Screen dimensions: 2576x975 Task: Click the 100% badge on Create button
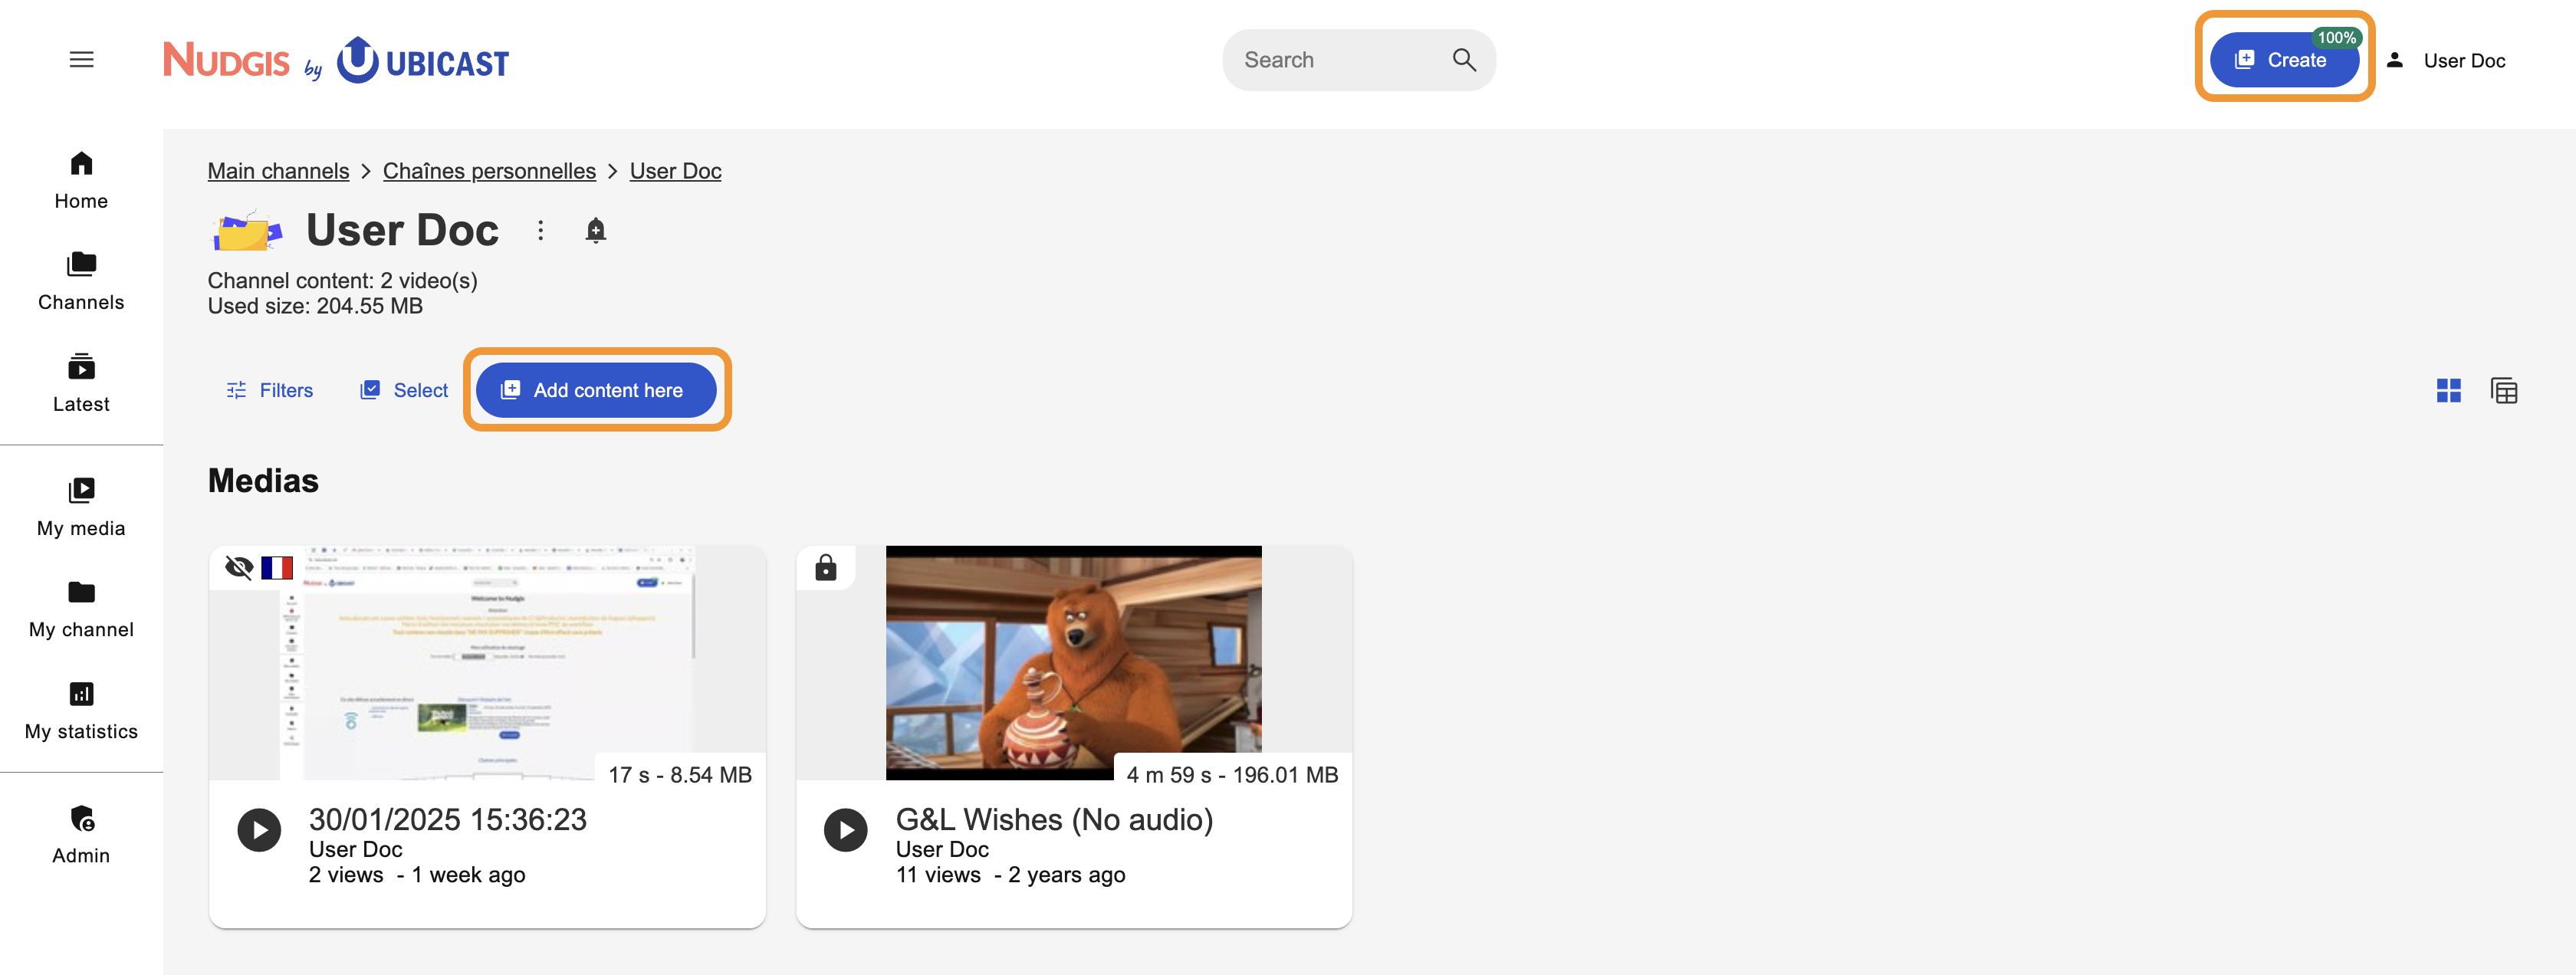2336,38
